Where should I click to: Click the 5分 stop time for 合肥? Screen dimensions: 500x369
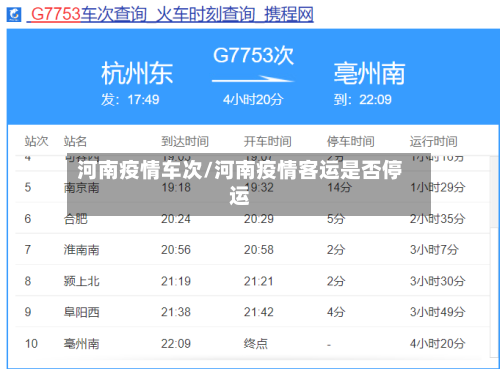(x=336, y=219)
